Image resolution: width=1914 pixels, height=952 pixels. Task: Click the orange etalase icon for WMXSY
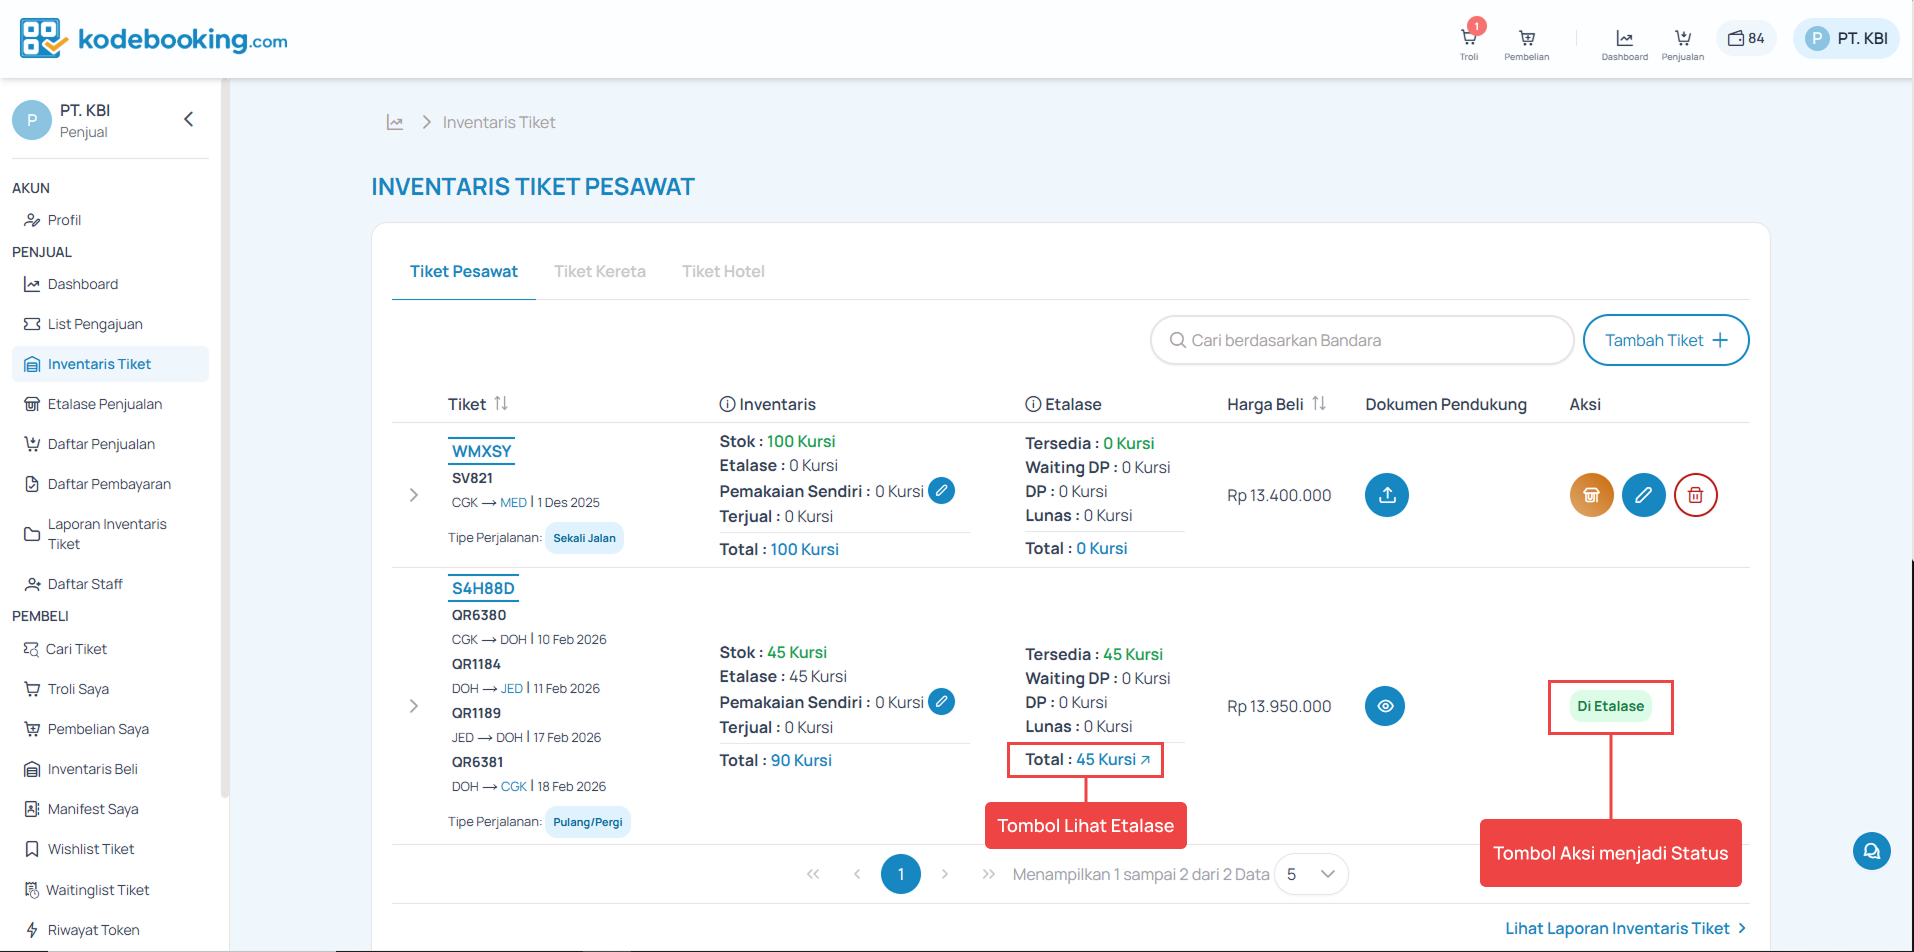click(x=1591, y=495)
